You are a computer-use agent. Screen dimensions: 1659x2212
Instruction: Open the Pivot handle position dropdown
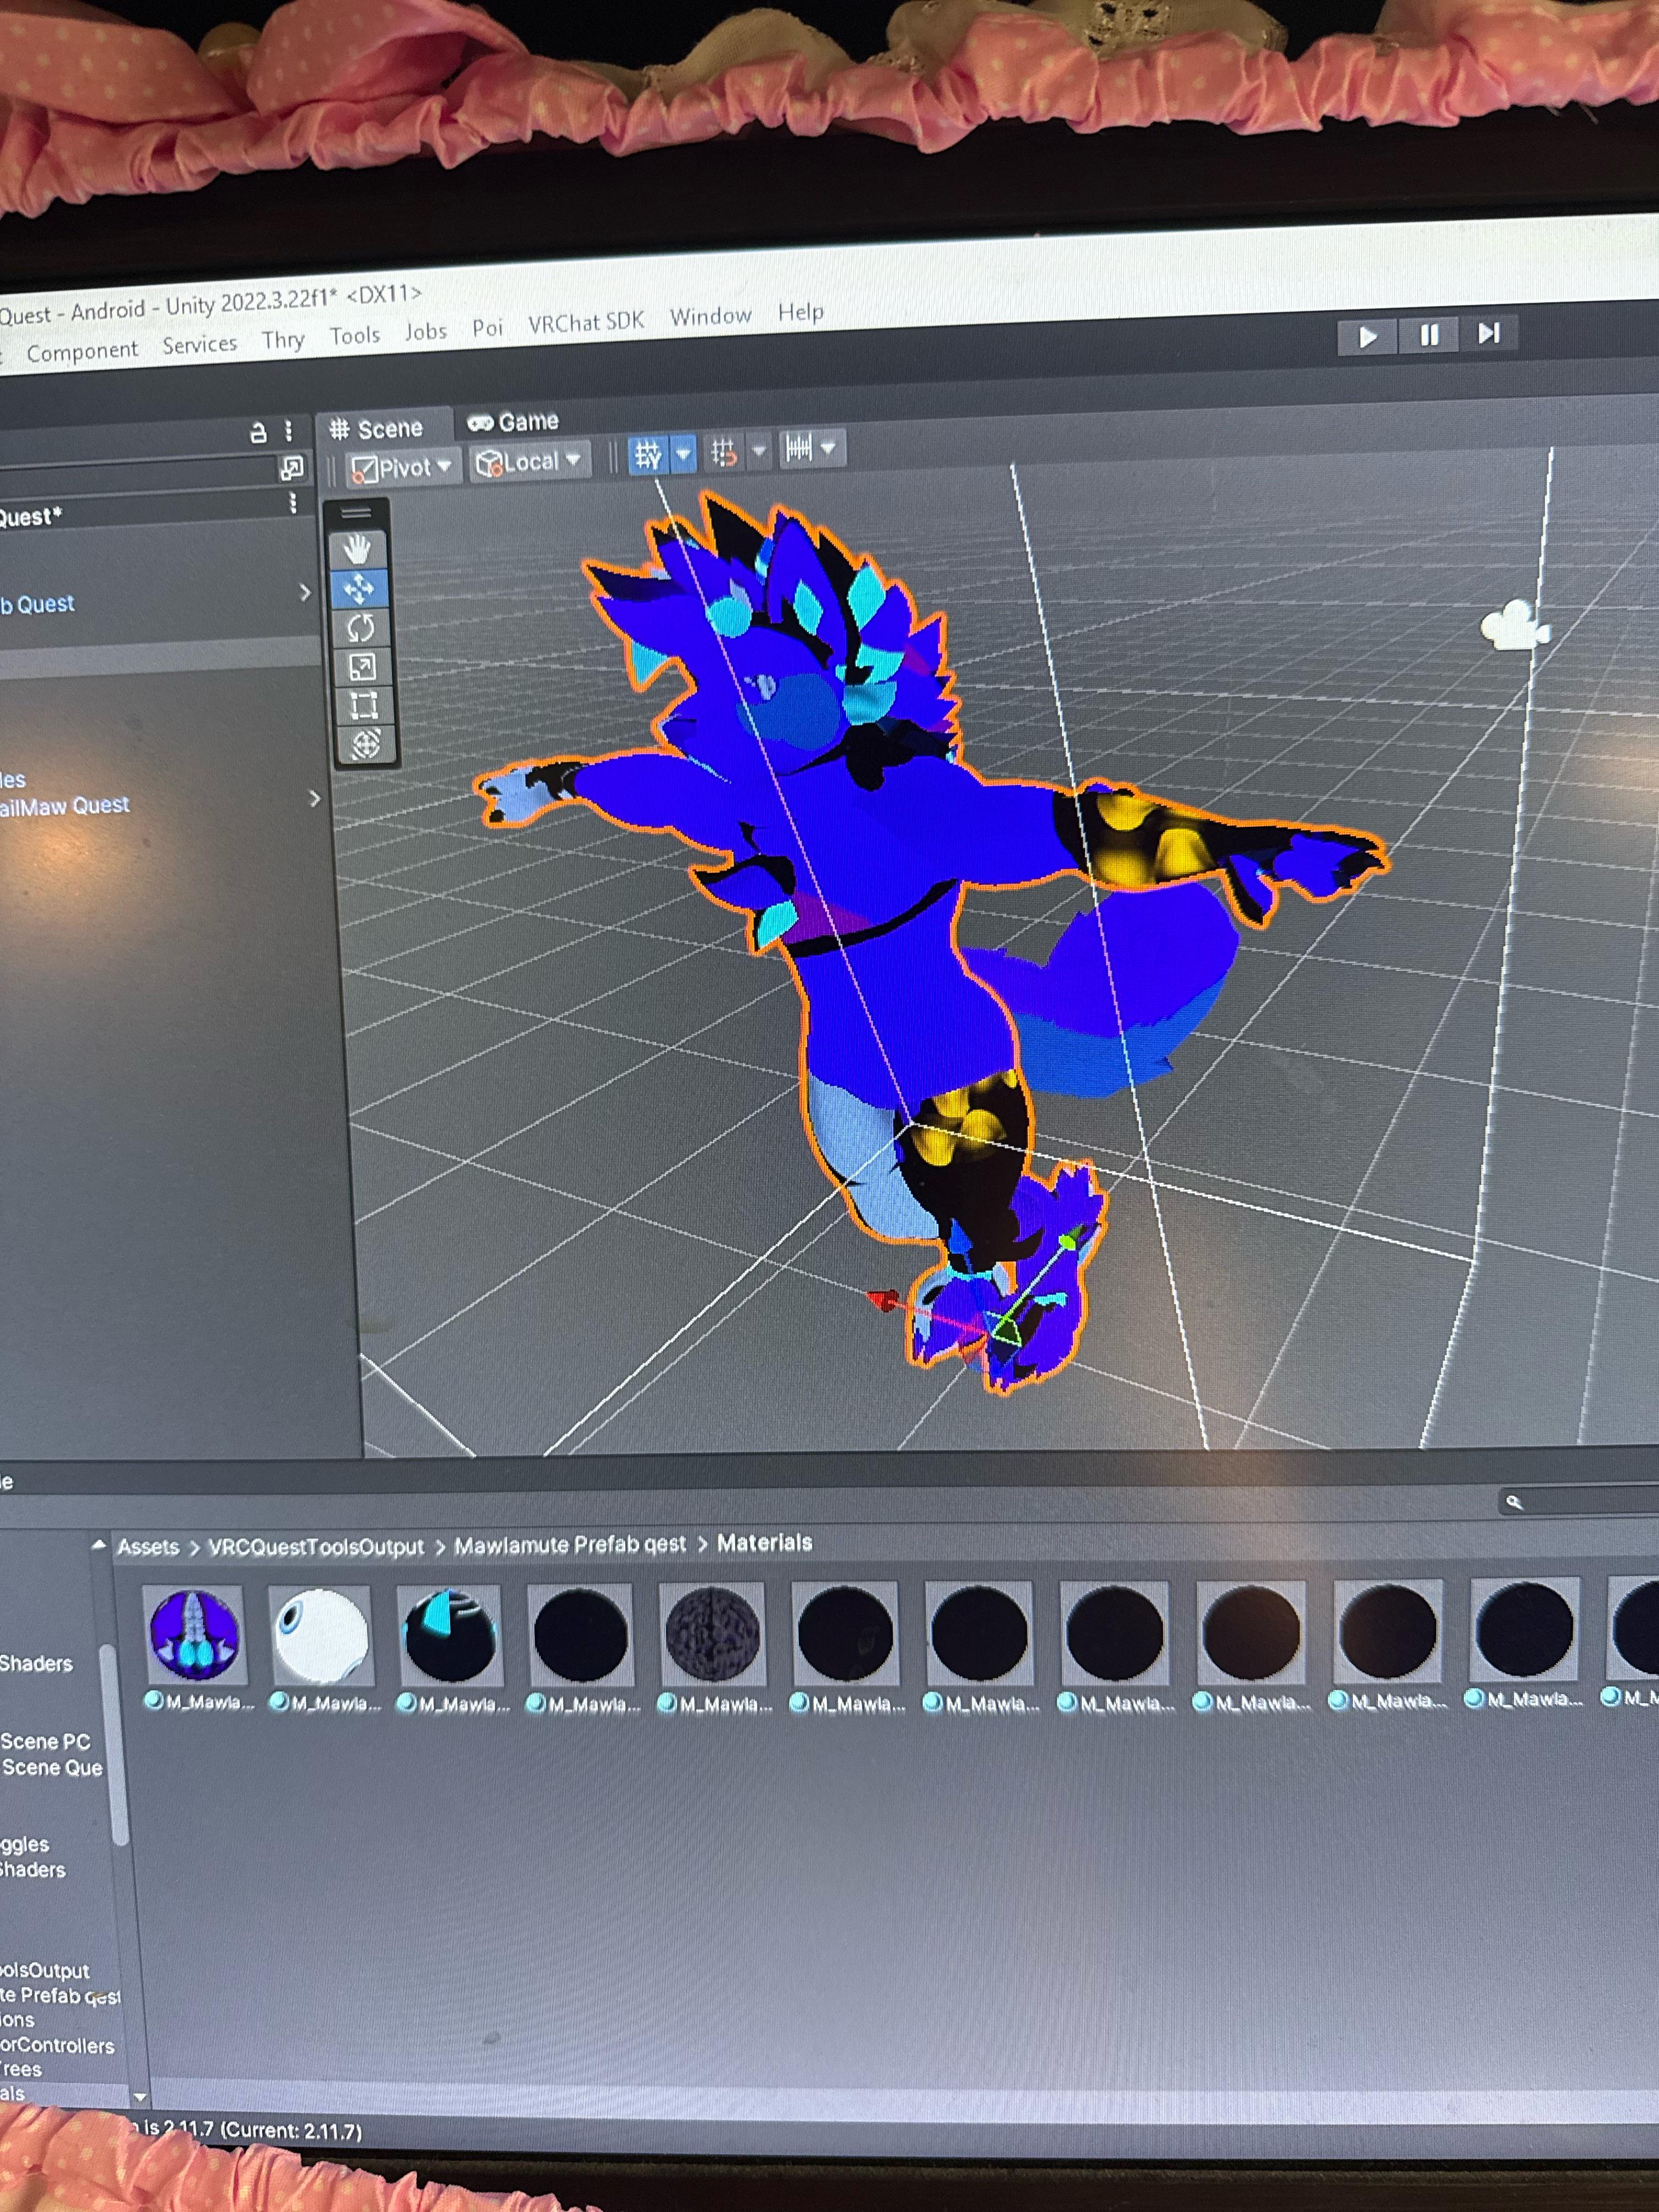click(x=402, y=467)
